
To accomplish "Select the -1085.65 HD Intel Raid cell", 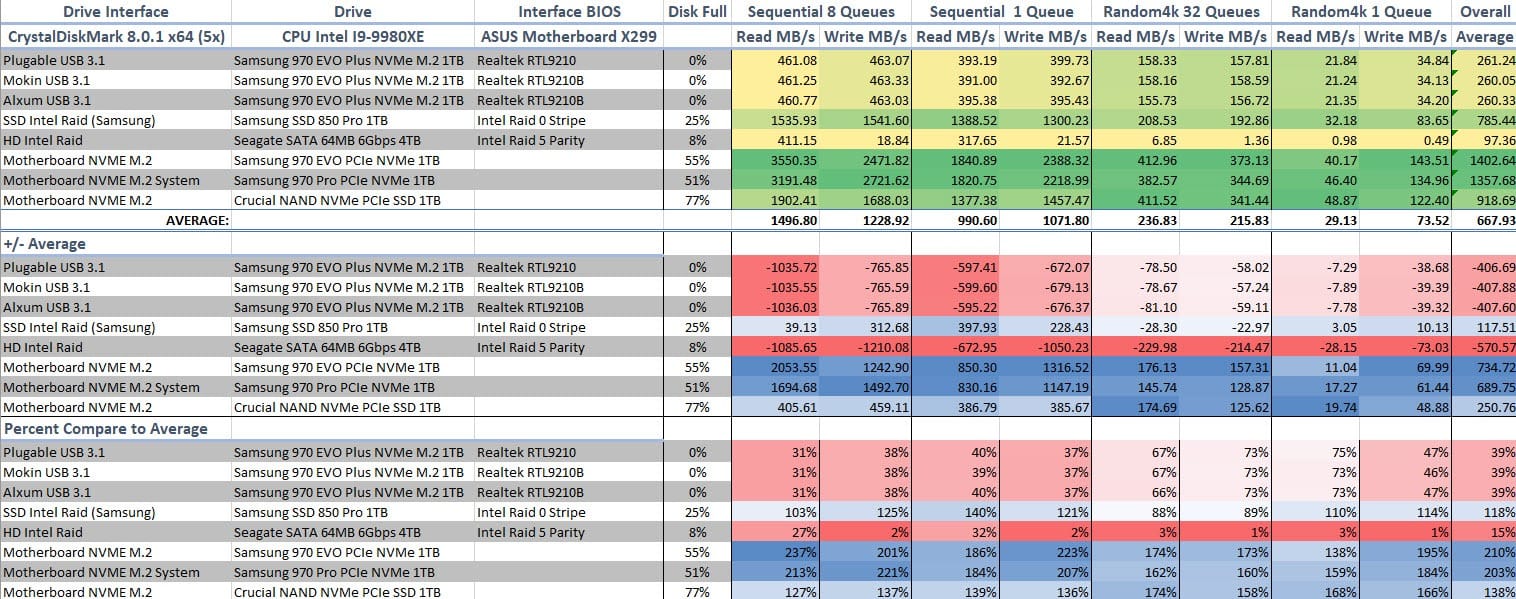I will [x=776, y=348].
